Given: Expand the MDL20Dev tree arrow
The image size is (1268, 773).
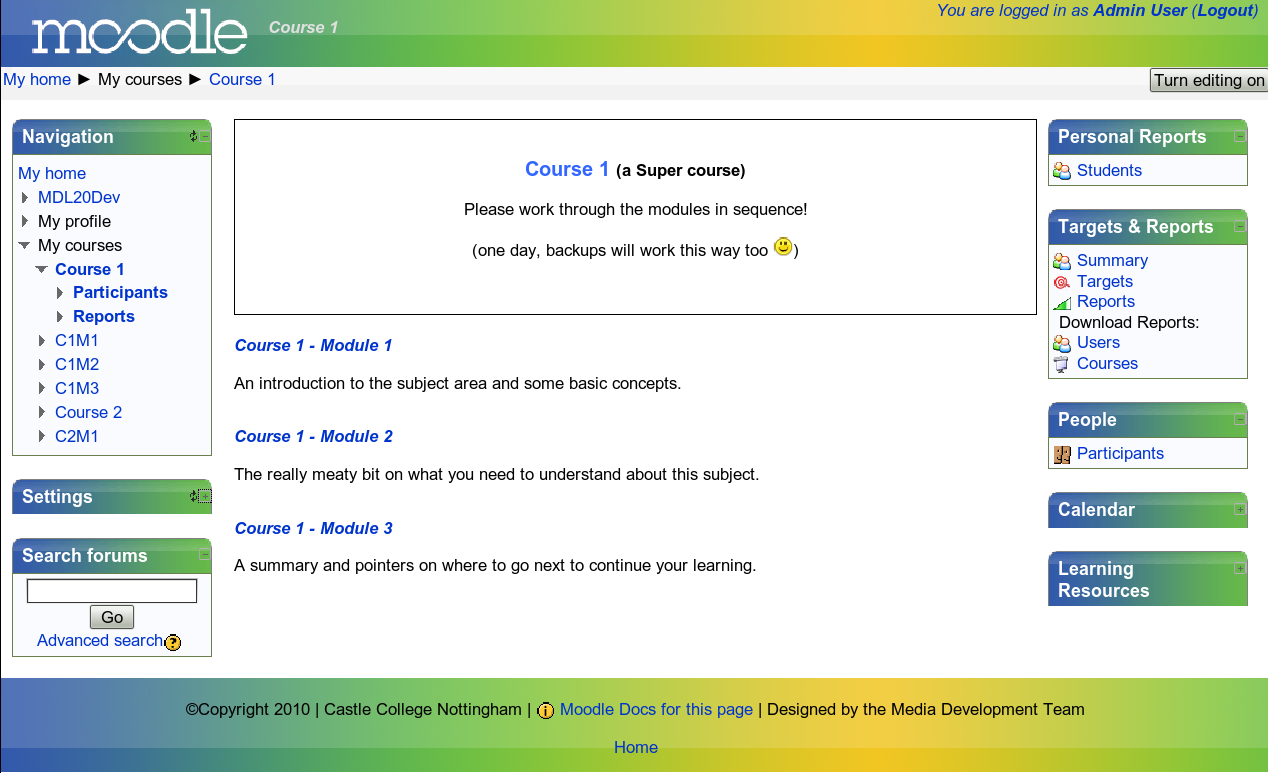Looking at the screenshot, I should (x=25, y=198).
